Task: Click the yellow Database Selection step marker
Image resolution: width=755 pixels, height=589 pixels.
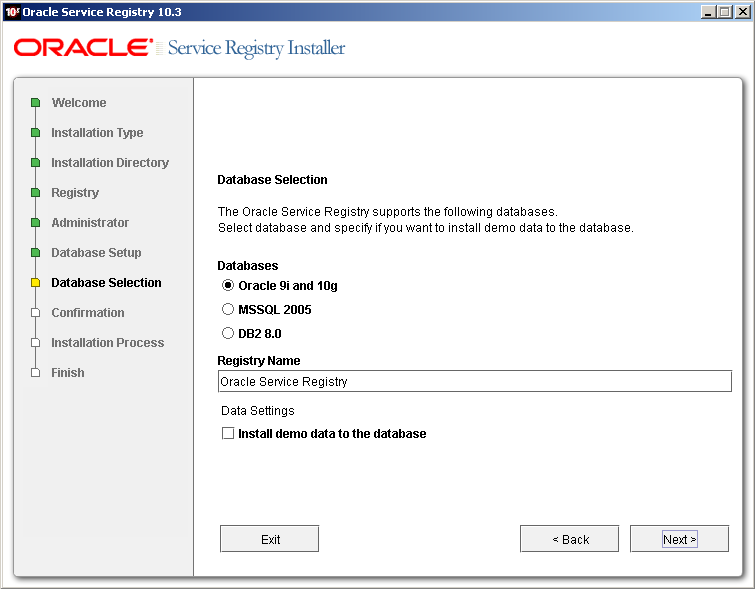Action: (35, 283)
